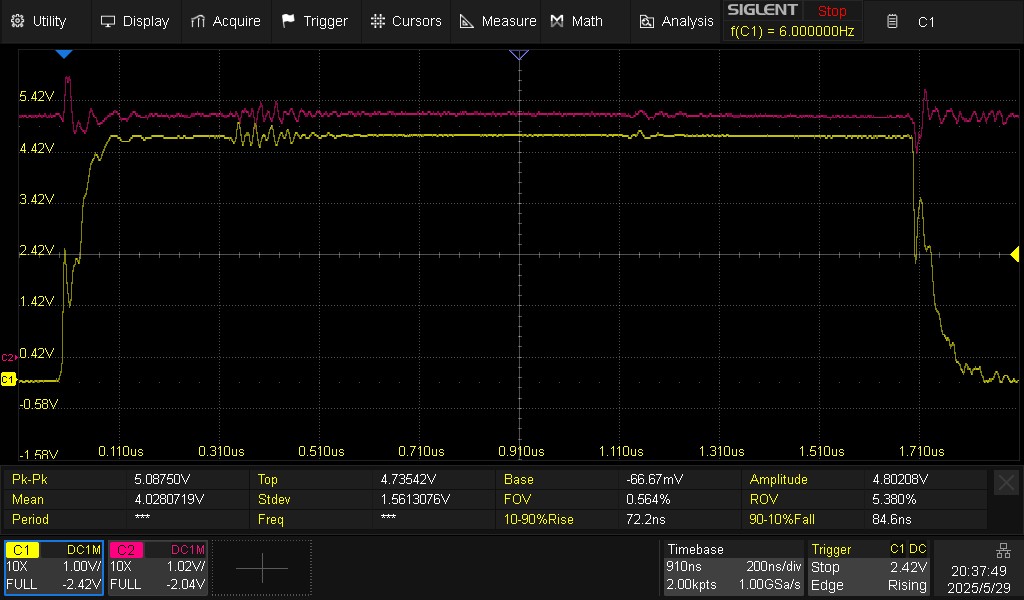Open the Utility menu
Image resolution: width=1024 pixels, height=600 pixels.
[39, 21]
